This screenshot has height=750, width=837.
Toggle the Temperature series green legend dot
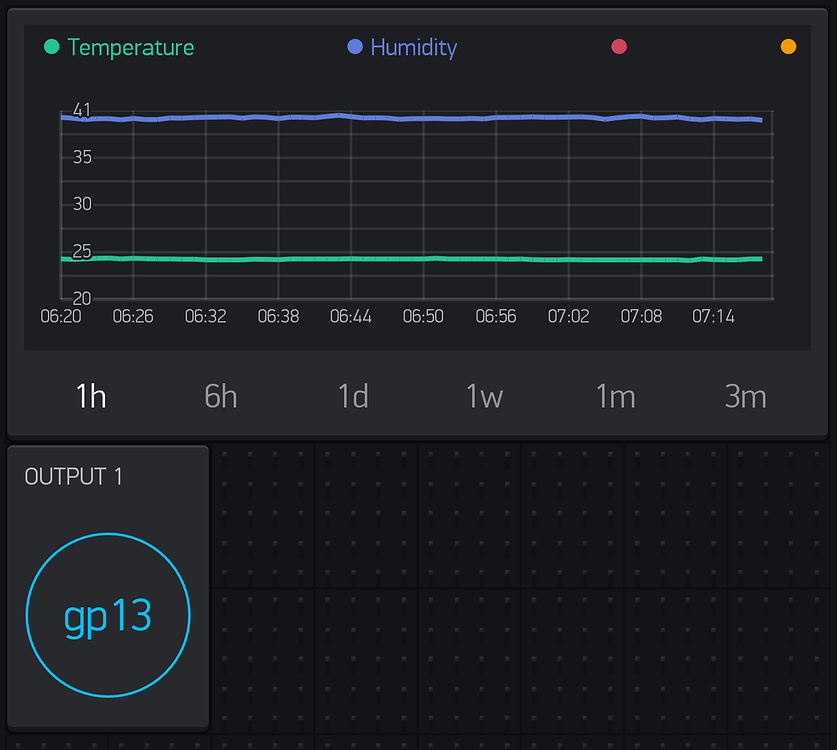(51, 46)
